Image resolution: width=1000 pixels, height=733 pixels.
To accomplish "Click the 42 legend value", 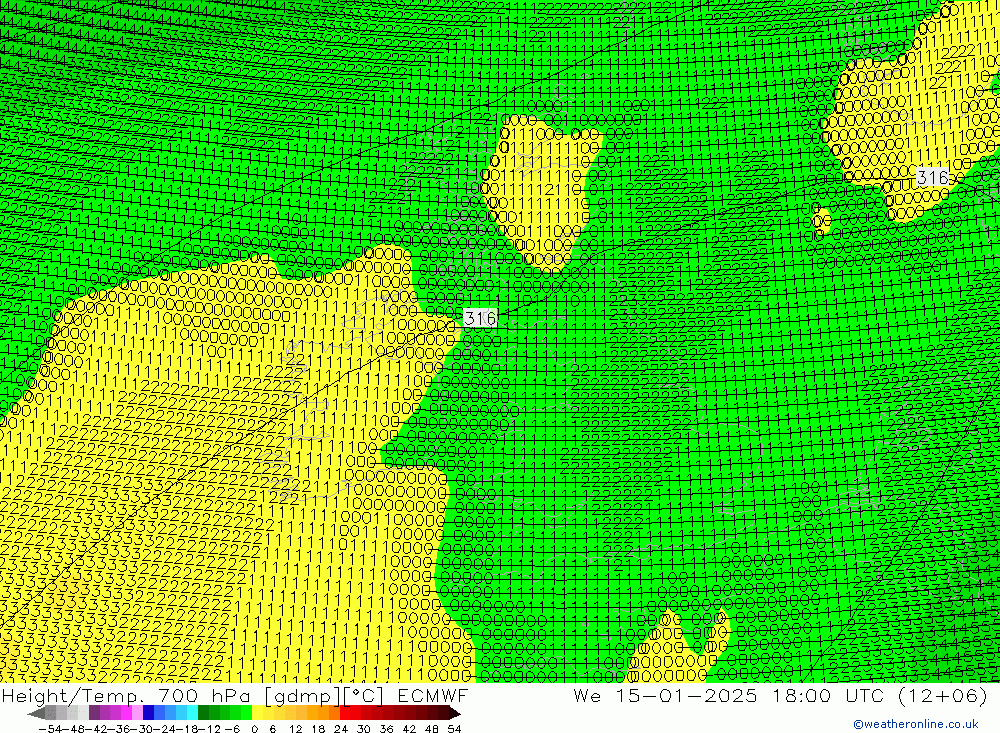I will click(x=409, y=729).
